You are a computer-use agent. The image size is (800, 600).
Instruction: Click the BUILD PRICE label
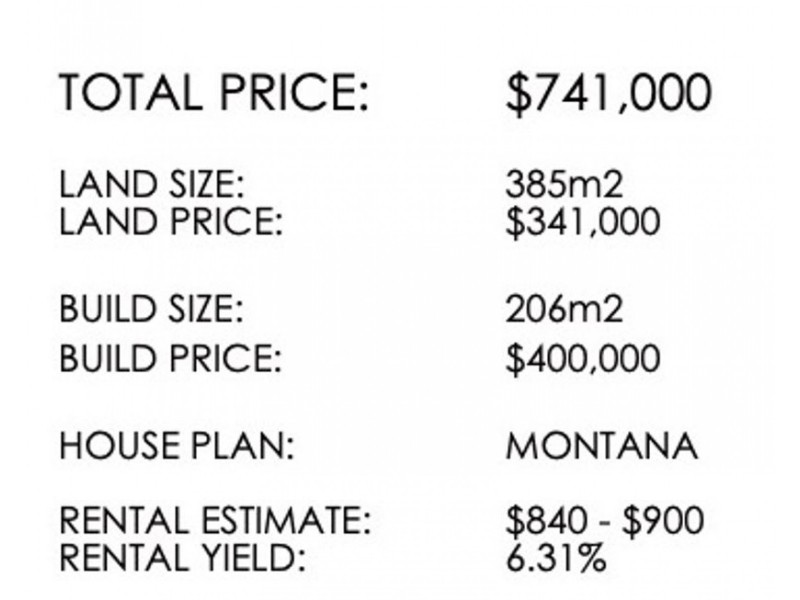click(170, 358)
